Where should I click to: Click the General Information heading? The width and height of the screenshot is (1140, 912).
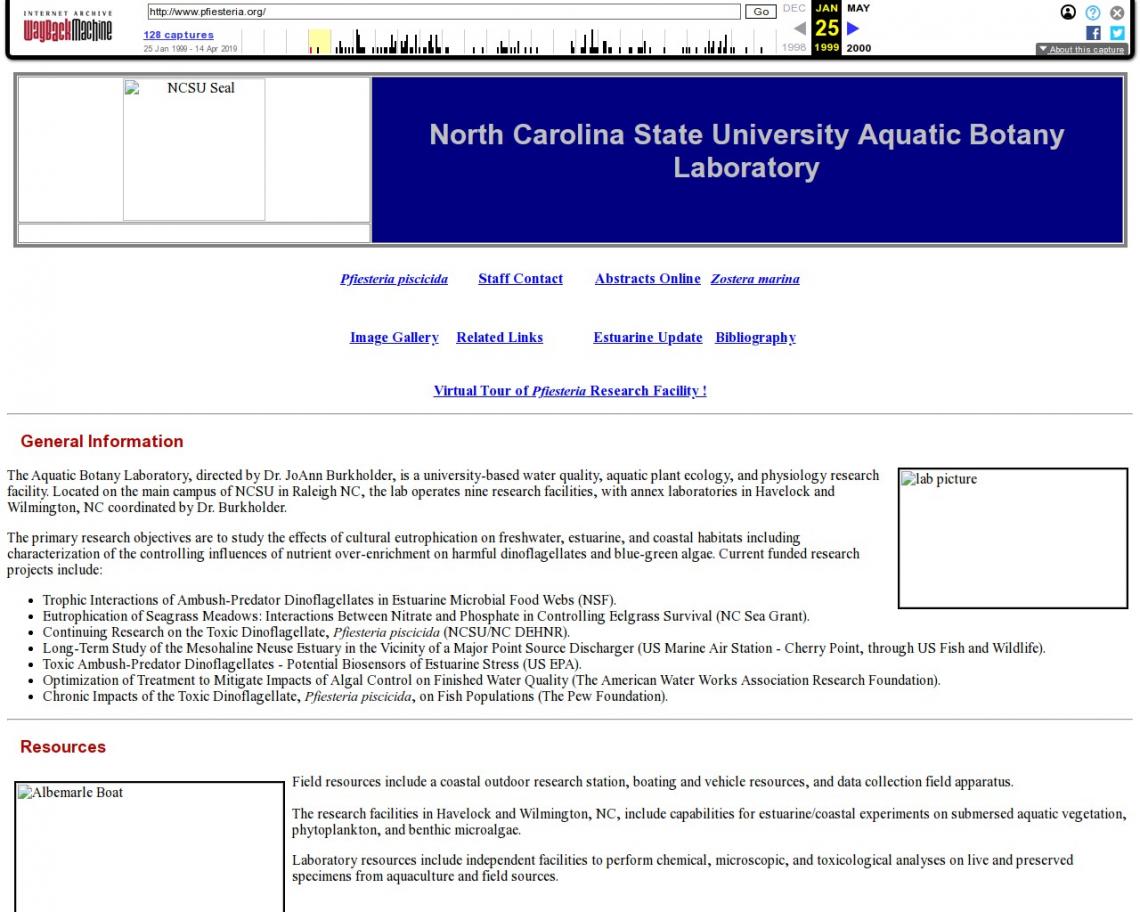(x=102, y=441)
